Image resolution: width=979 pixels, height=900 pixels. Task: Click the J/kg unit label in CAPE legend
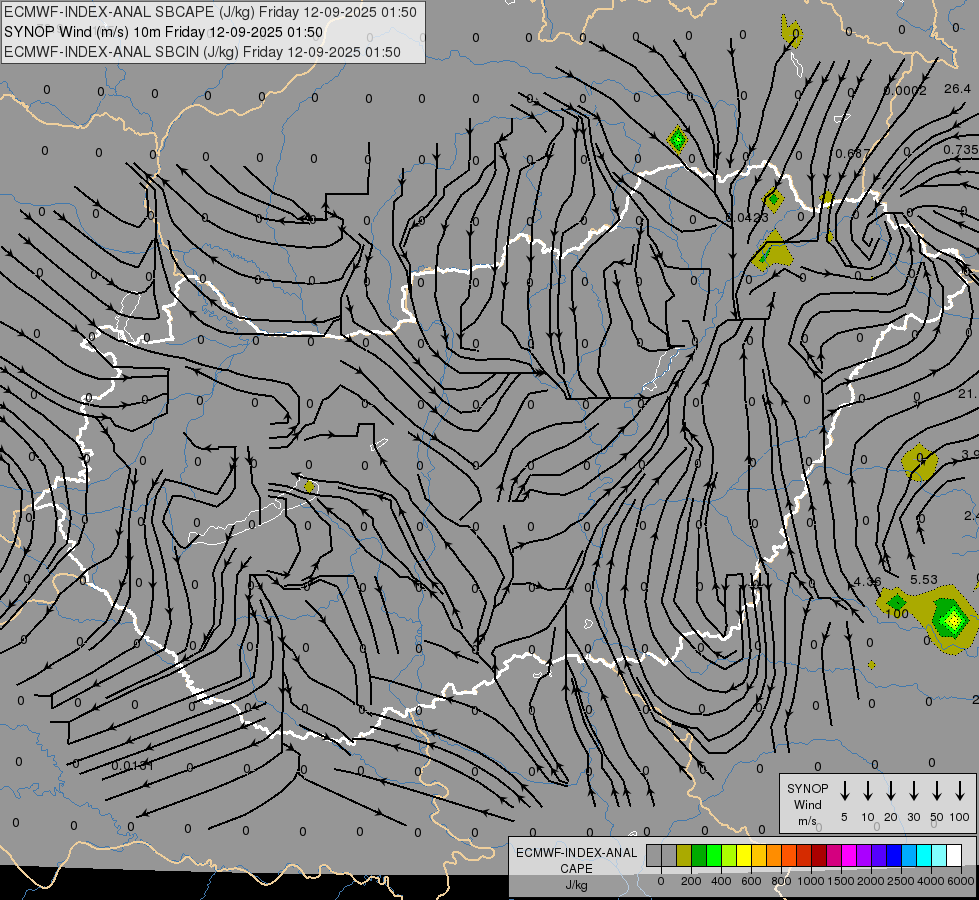pyautogui.click(x=576, y=885)
